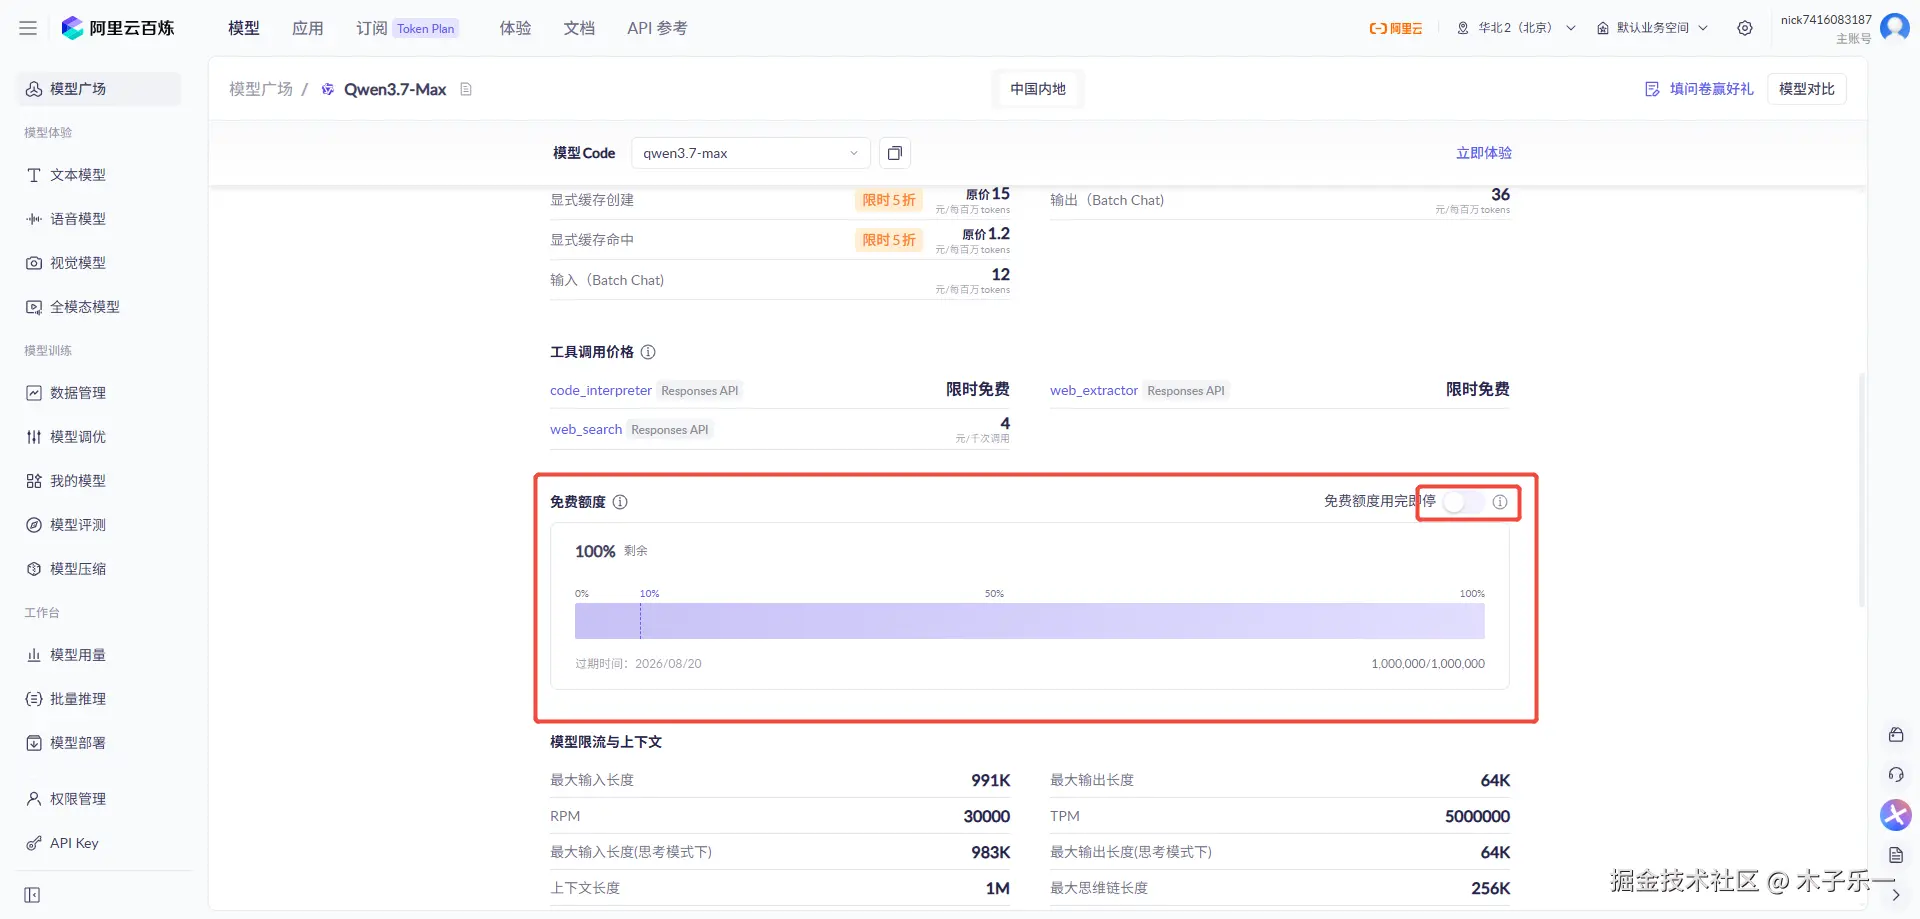The width and height of the screenshot is (1920, 919).
Task: Open 模型用量 in the sidebar
Action: [x=99, y=655]
